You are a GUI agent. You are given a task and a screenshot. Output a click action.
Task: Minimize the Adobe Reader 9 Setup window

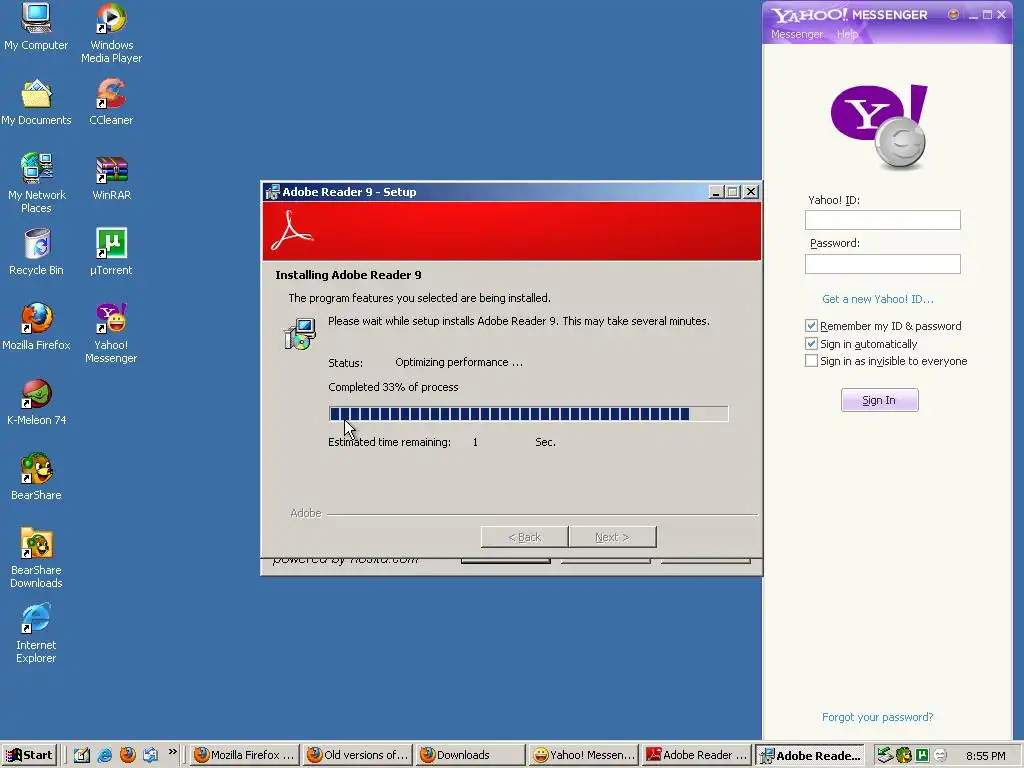point(716,192)
